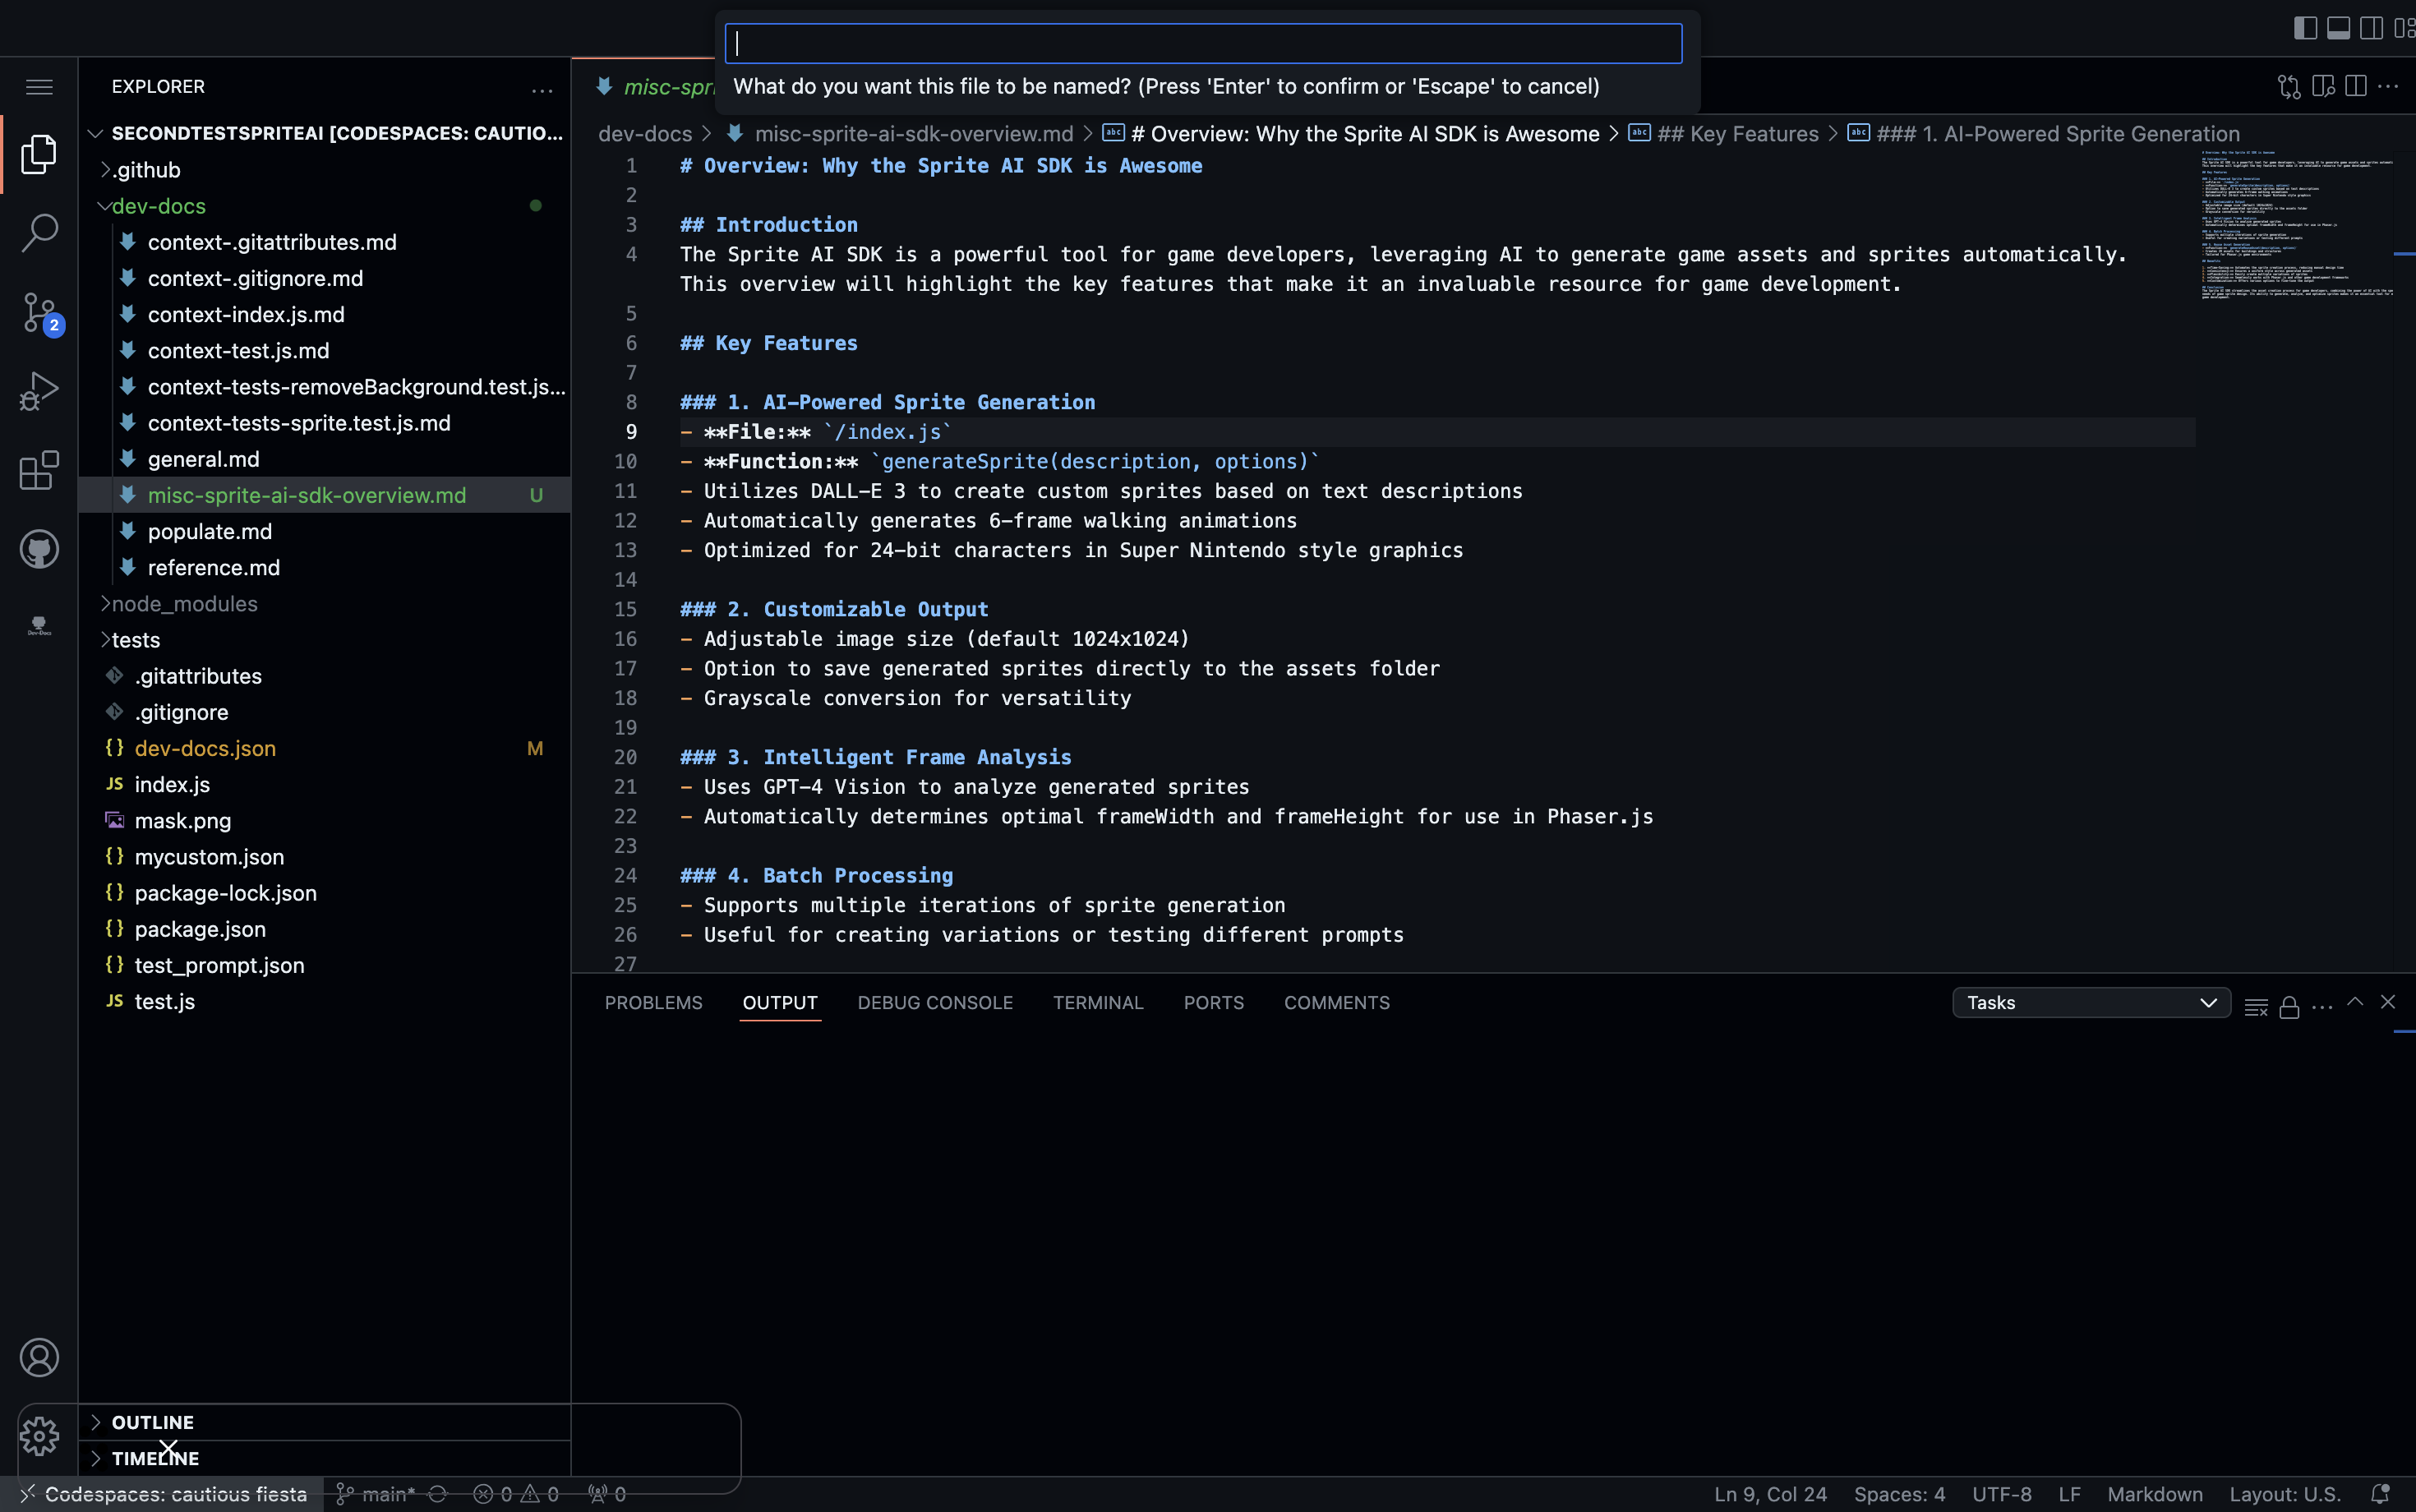The width and height of the screenshot is (2416, 1512).
Task: Click the notifications bell in status bar
Action: [x=2379, y=1494]
